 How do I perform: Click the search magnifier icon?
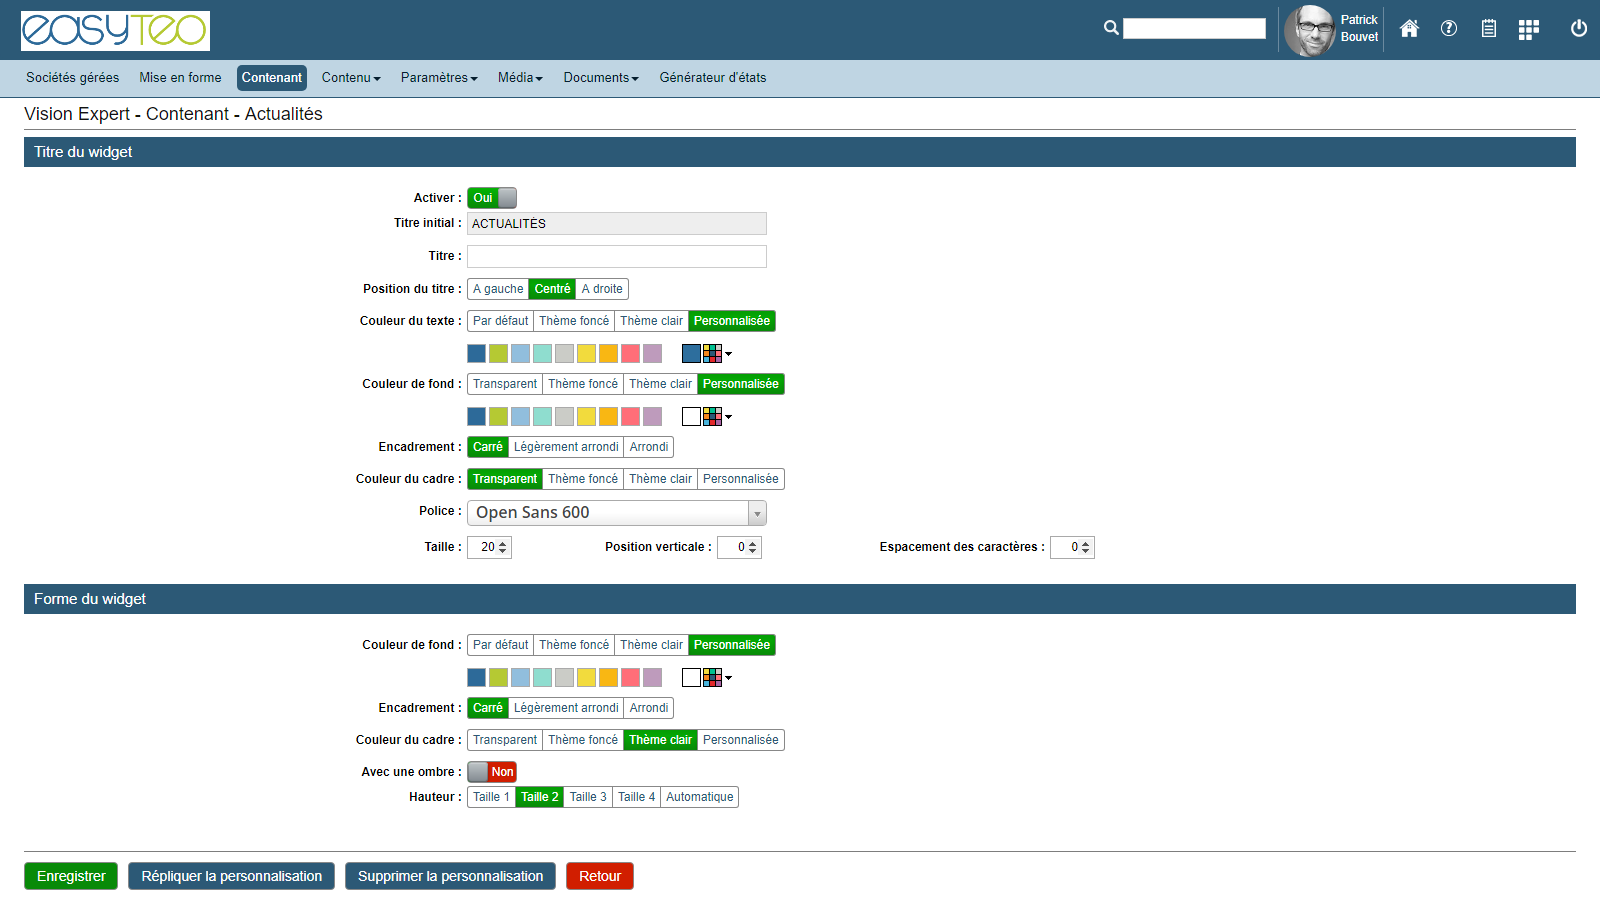1110,28
